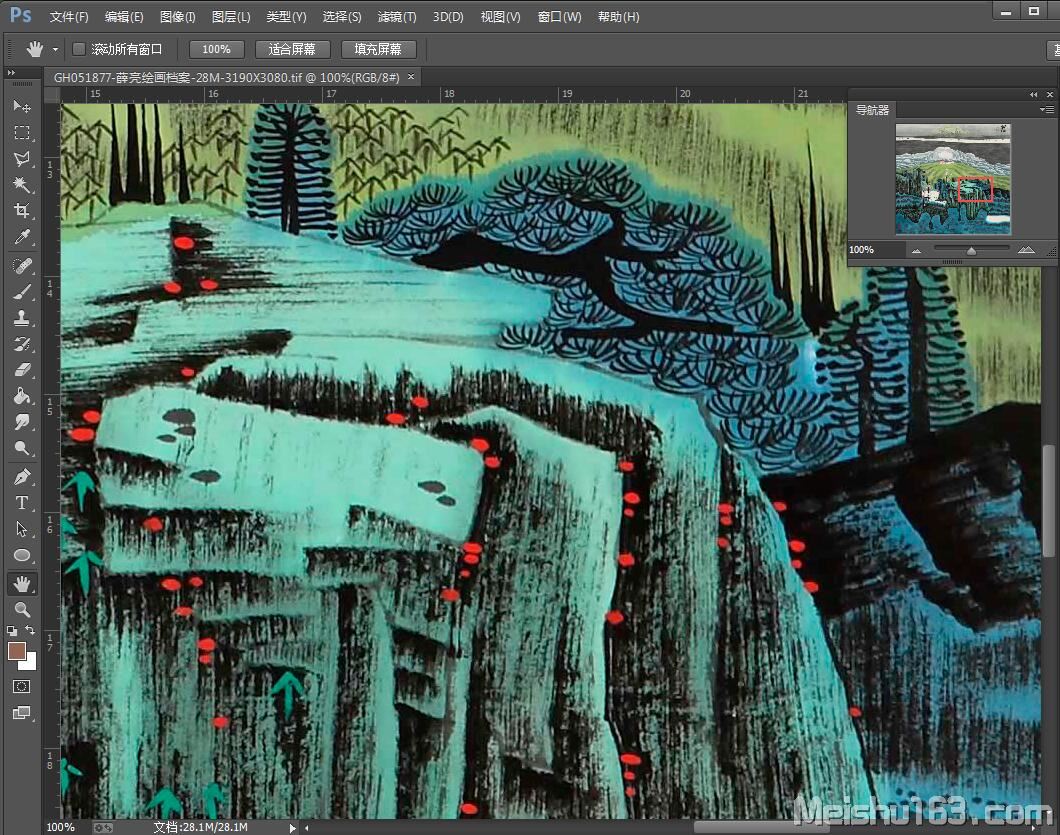Image resolution: width=1060 pixels, height=835 pixels.
Task: Click the Navigator zoom in icon
Action: click(1026, 250)
